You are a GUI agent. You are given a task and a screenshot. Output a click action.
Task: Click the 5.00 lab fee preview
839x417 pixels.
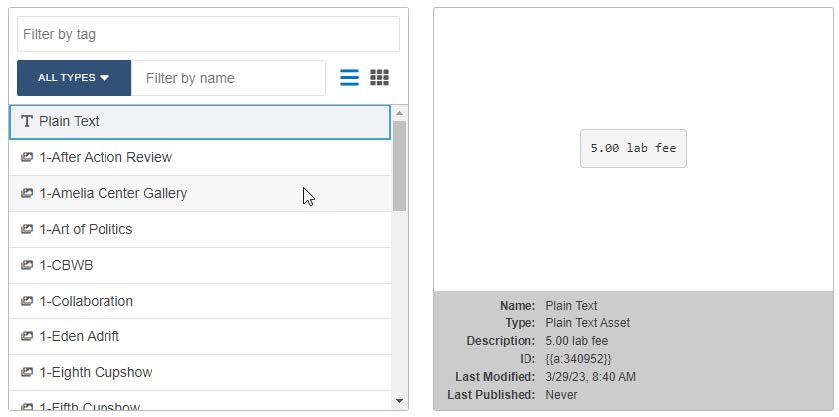[x=633, y=148]
